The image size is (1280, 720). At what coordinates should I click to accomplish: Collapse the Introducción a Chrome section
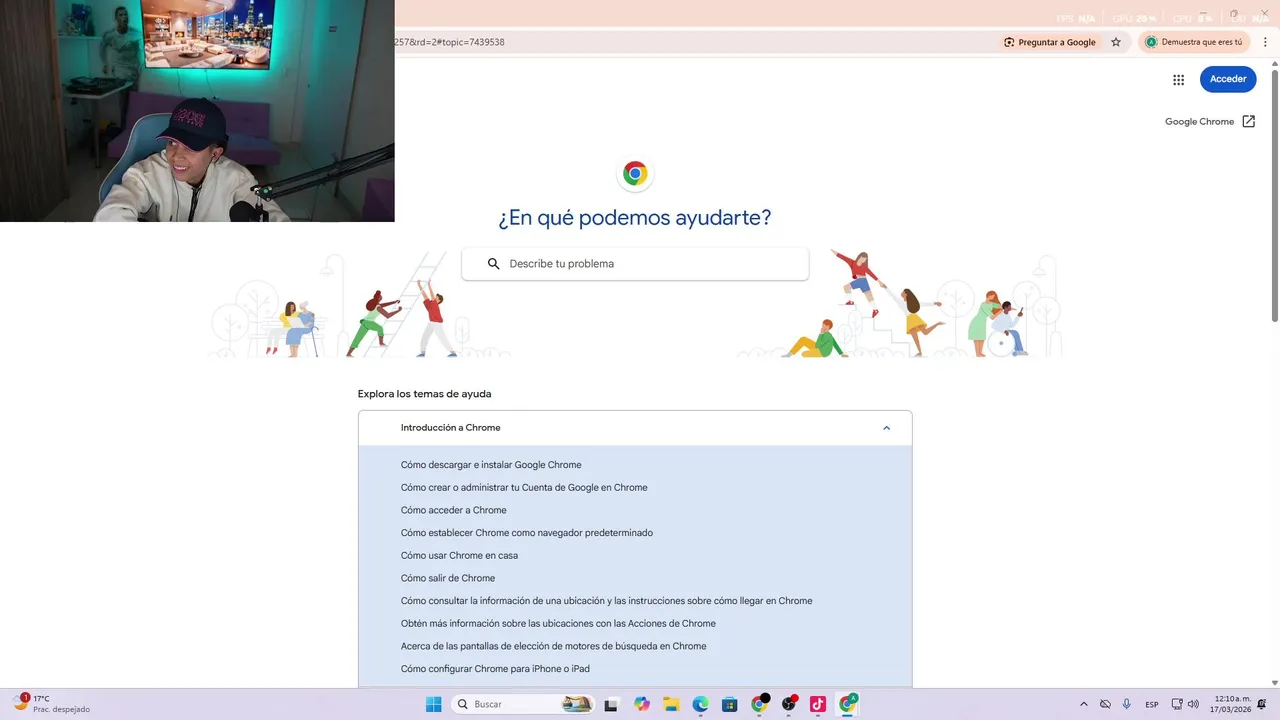pos(635,428)
